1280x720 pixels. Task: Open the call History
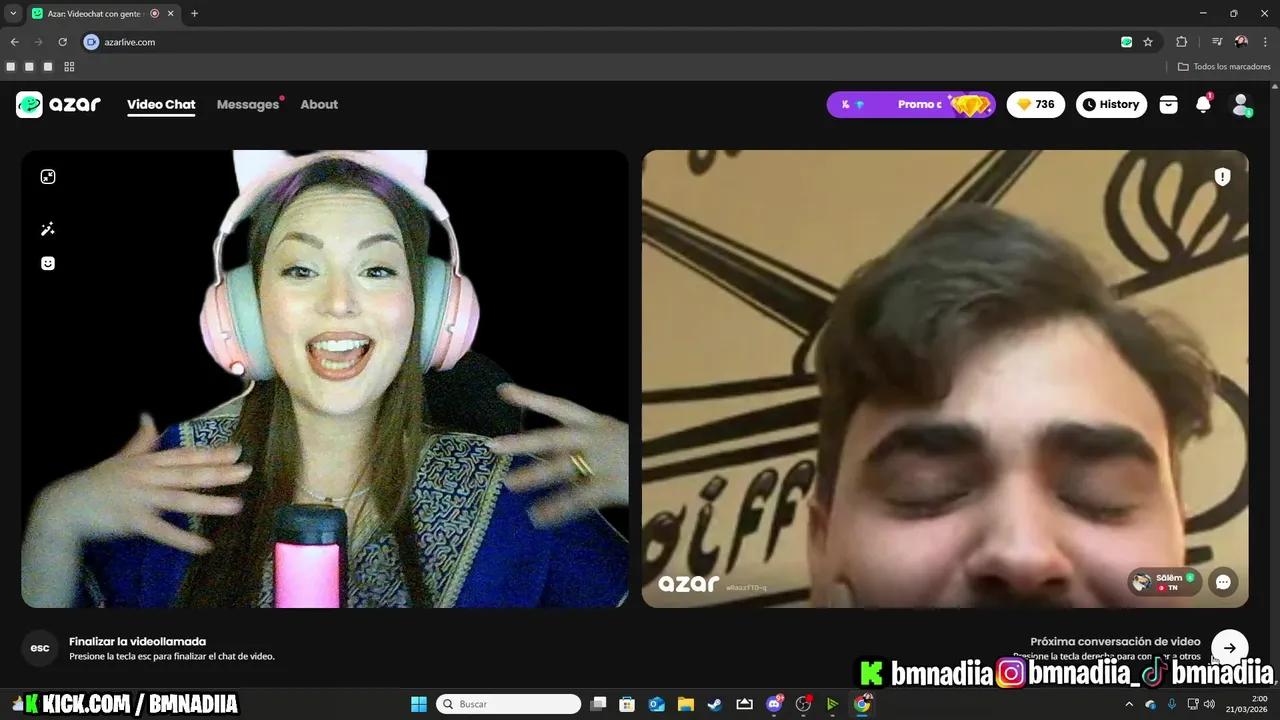click(x=1111, y=104)
